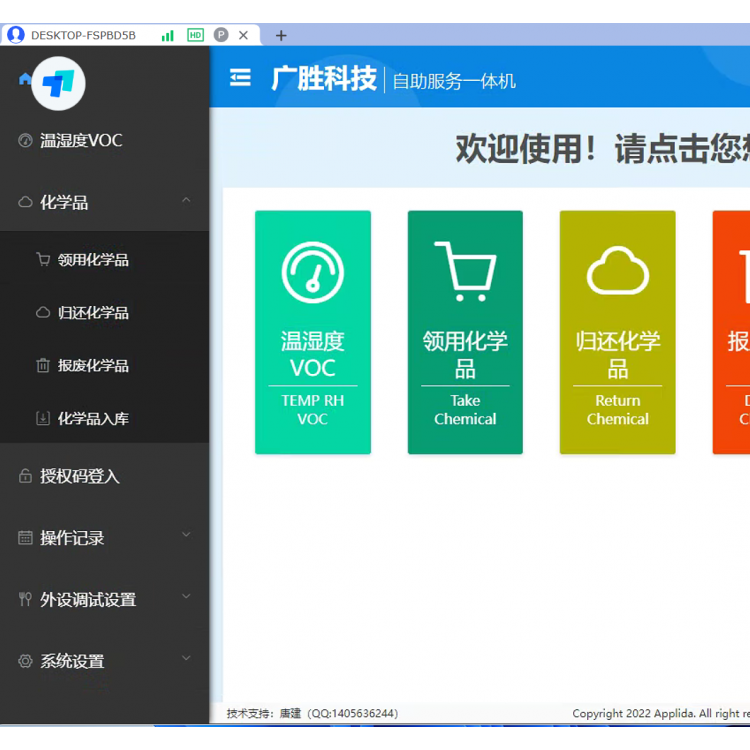Click 广胜科技 title in header

coord(324,79)
